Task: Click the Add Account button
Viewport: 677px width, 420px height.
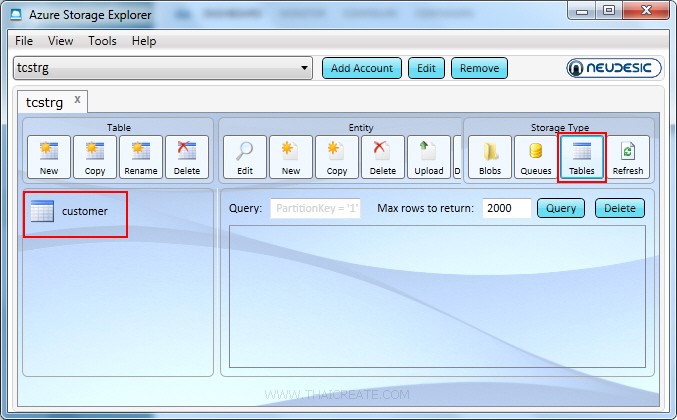Action: [x=361, y=68]
